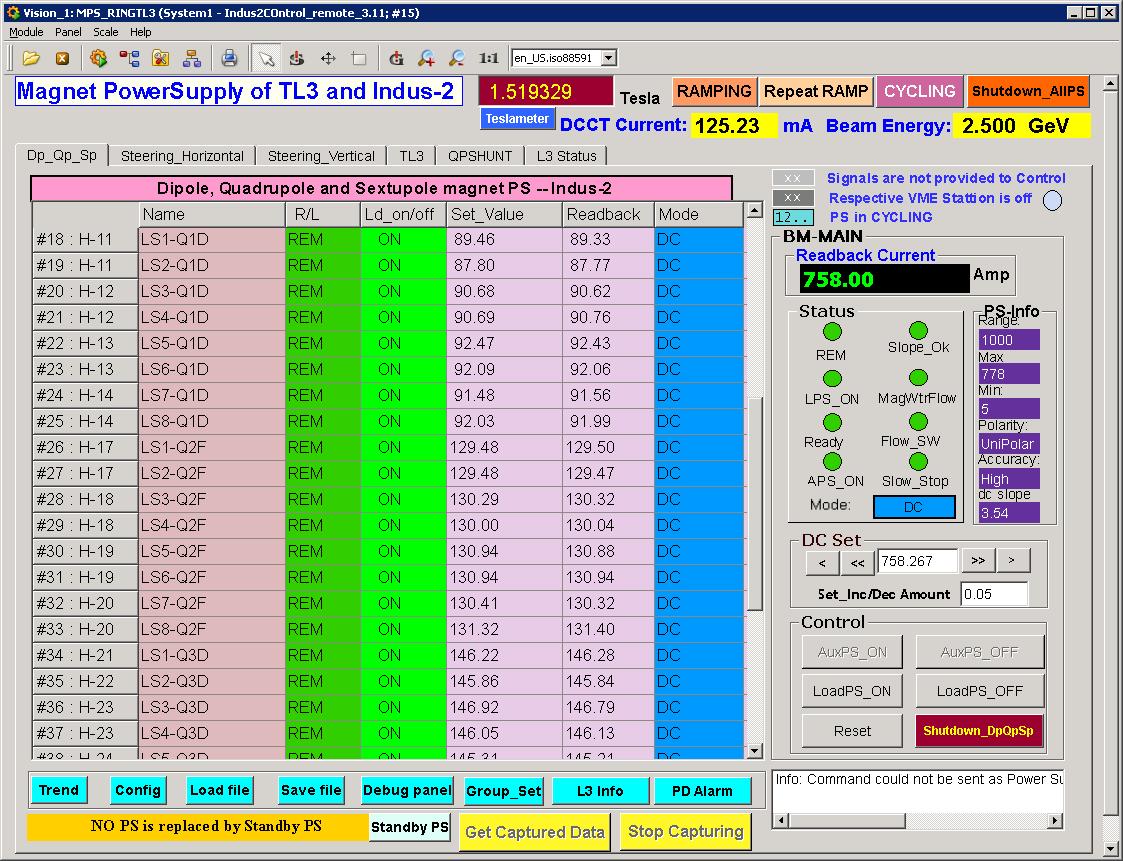Click the LoadPS_ON button
This screenshot has width=1123, height=861.
pos(852,691)
